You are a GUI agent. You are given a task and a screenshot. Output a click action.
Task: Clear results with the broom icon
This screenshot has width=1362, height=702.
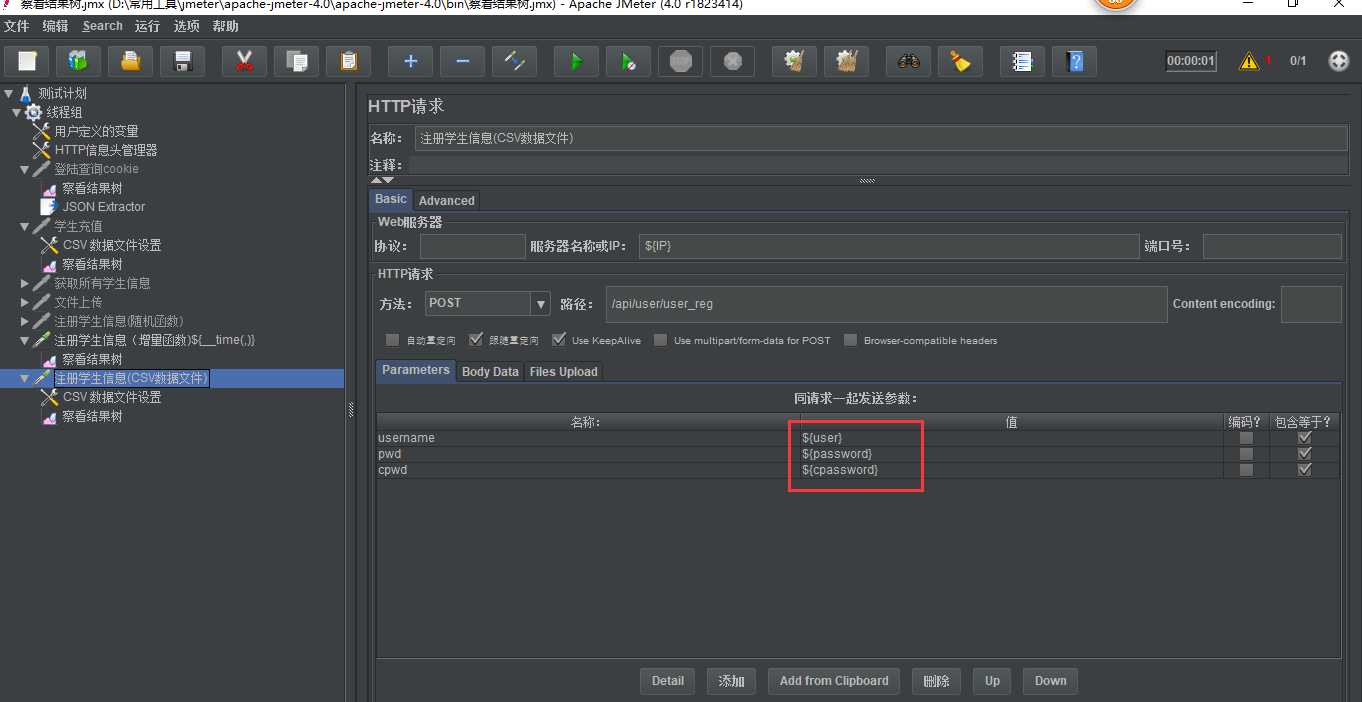(x=795, y=62)
